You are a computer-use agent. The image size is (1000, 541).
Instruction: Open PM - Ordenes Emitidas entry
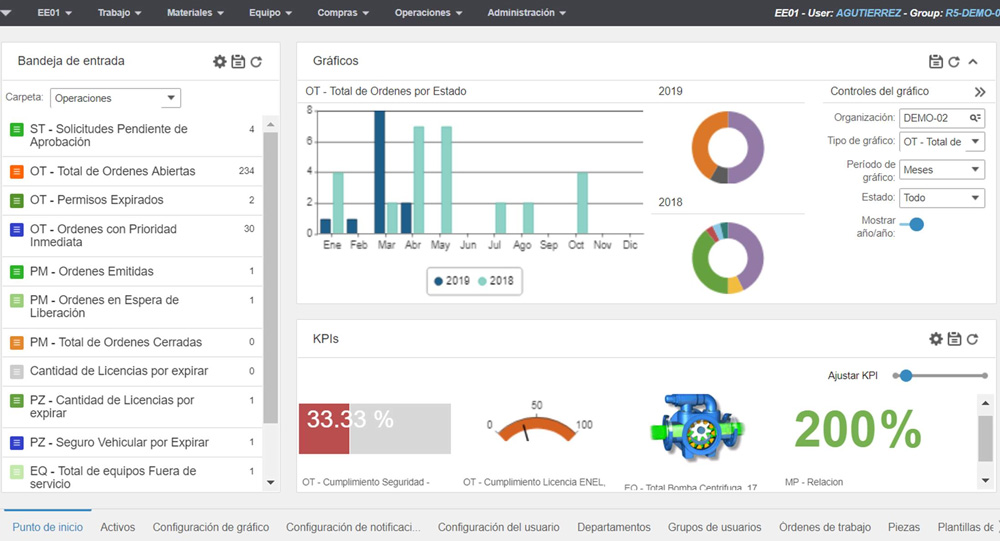133,271
